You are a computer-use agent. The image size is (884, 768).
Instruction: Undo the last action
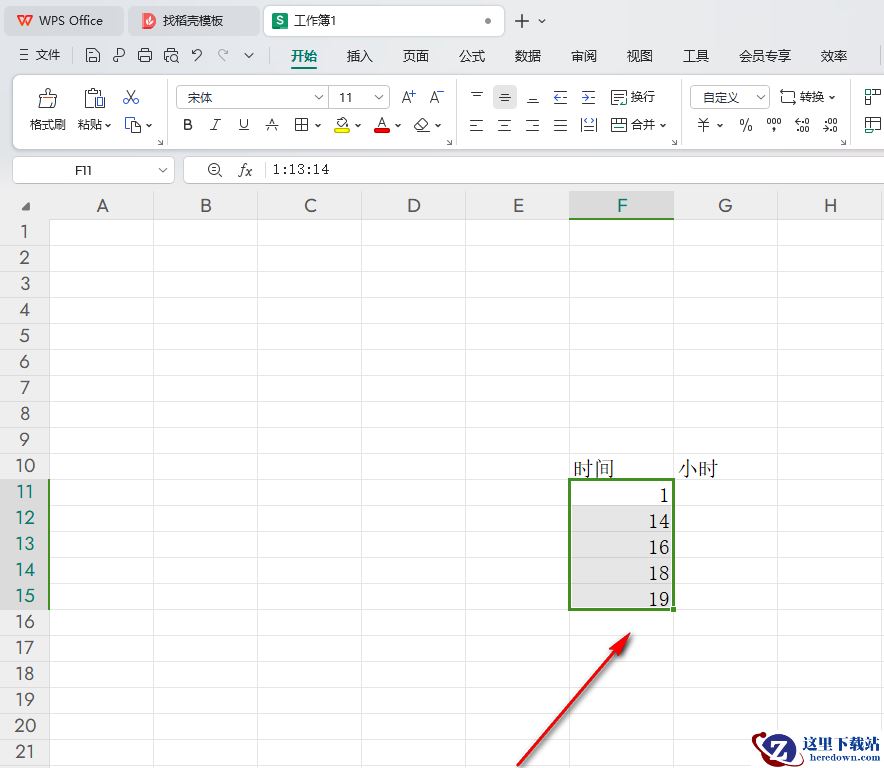(x=196, y=55)
